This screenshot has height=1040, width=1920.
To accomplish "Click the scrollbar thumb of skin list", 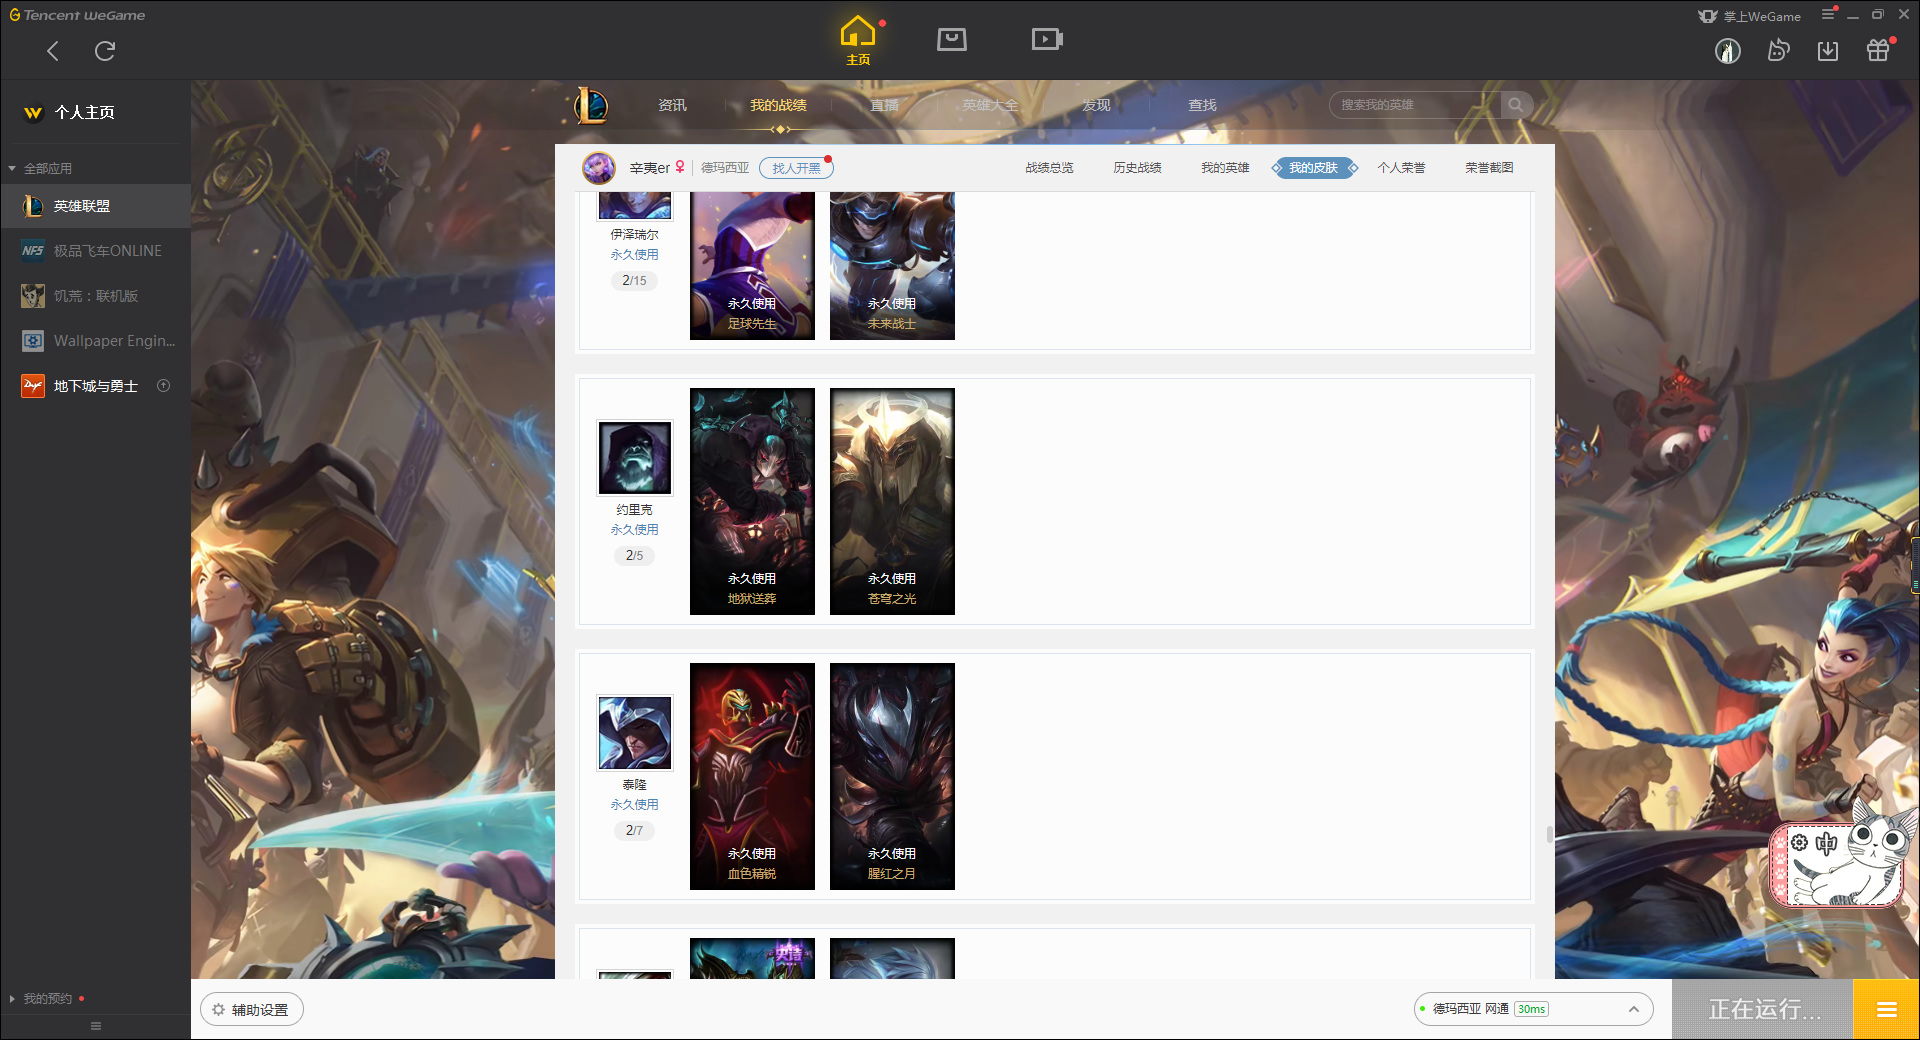I will 1549,834.
